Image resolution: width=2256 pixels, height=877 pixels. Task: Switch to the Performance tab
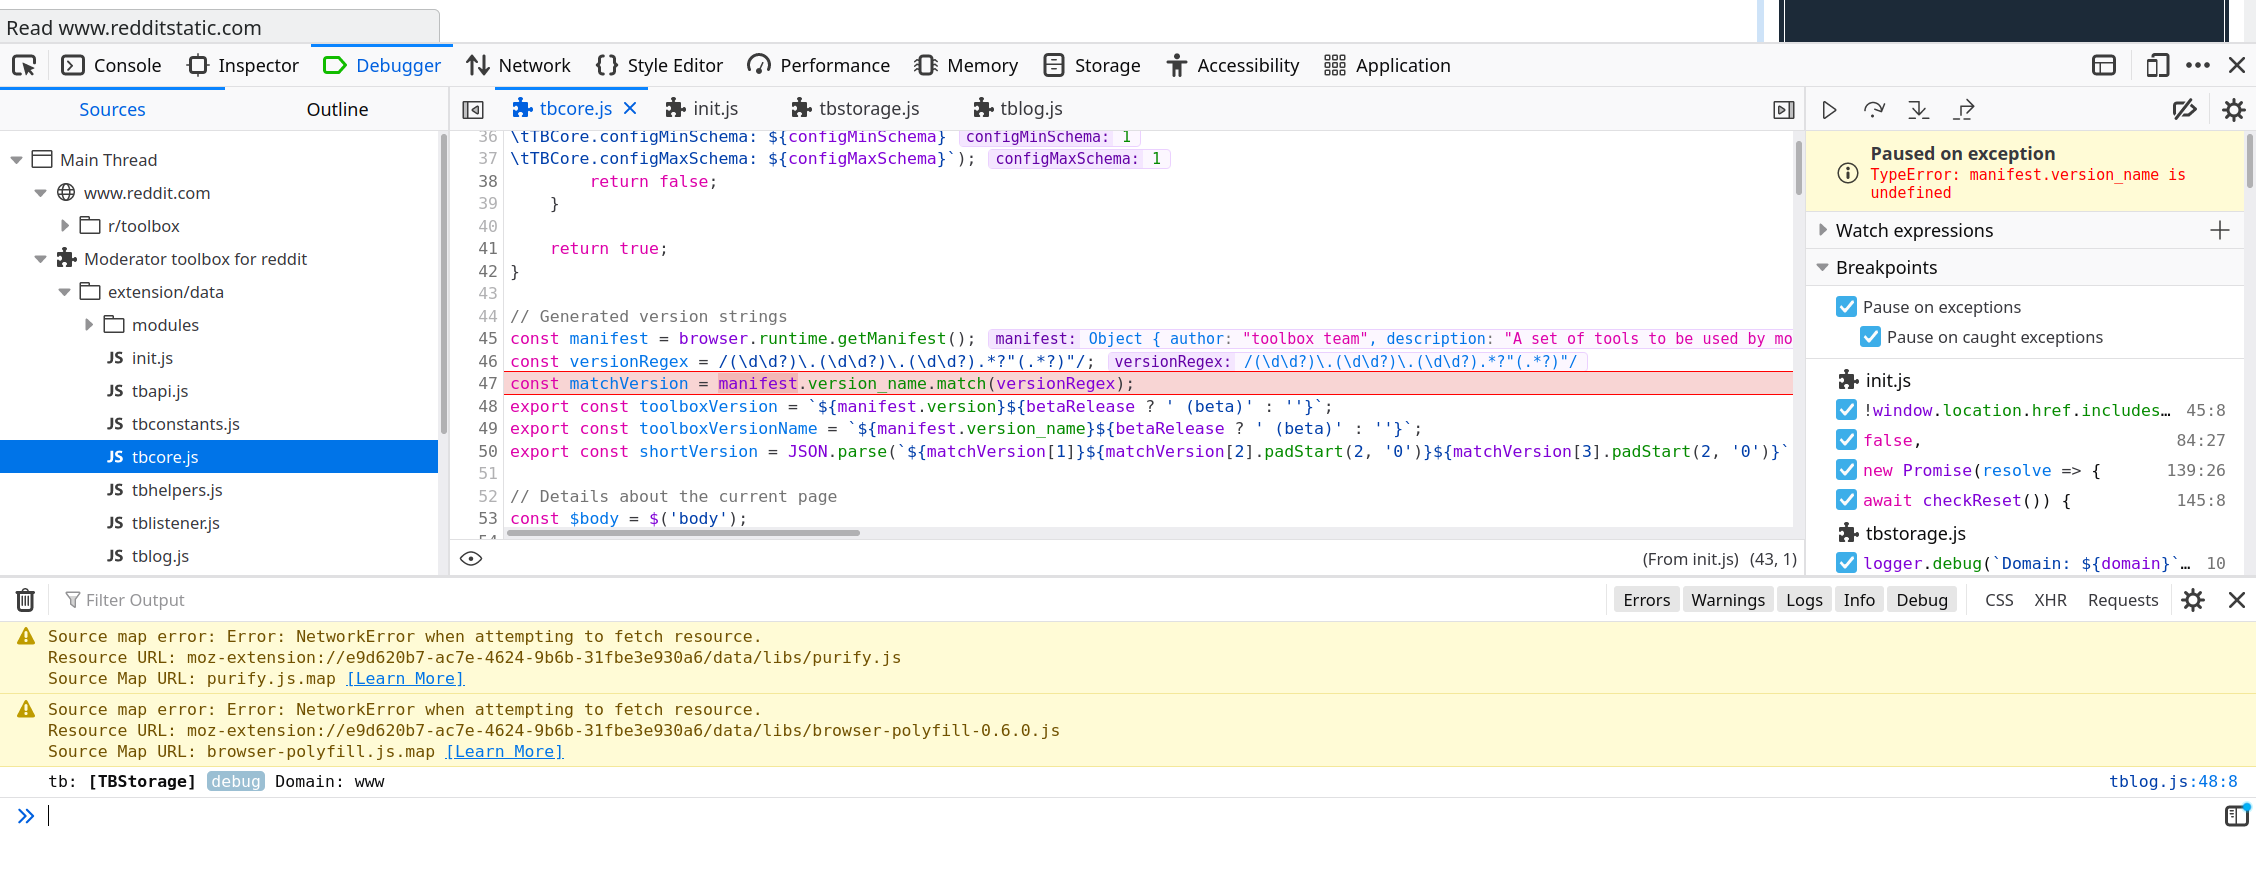click(x=819, y=65)
